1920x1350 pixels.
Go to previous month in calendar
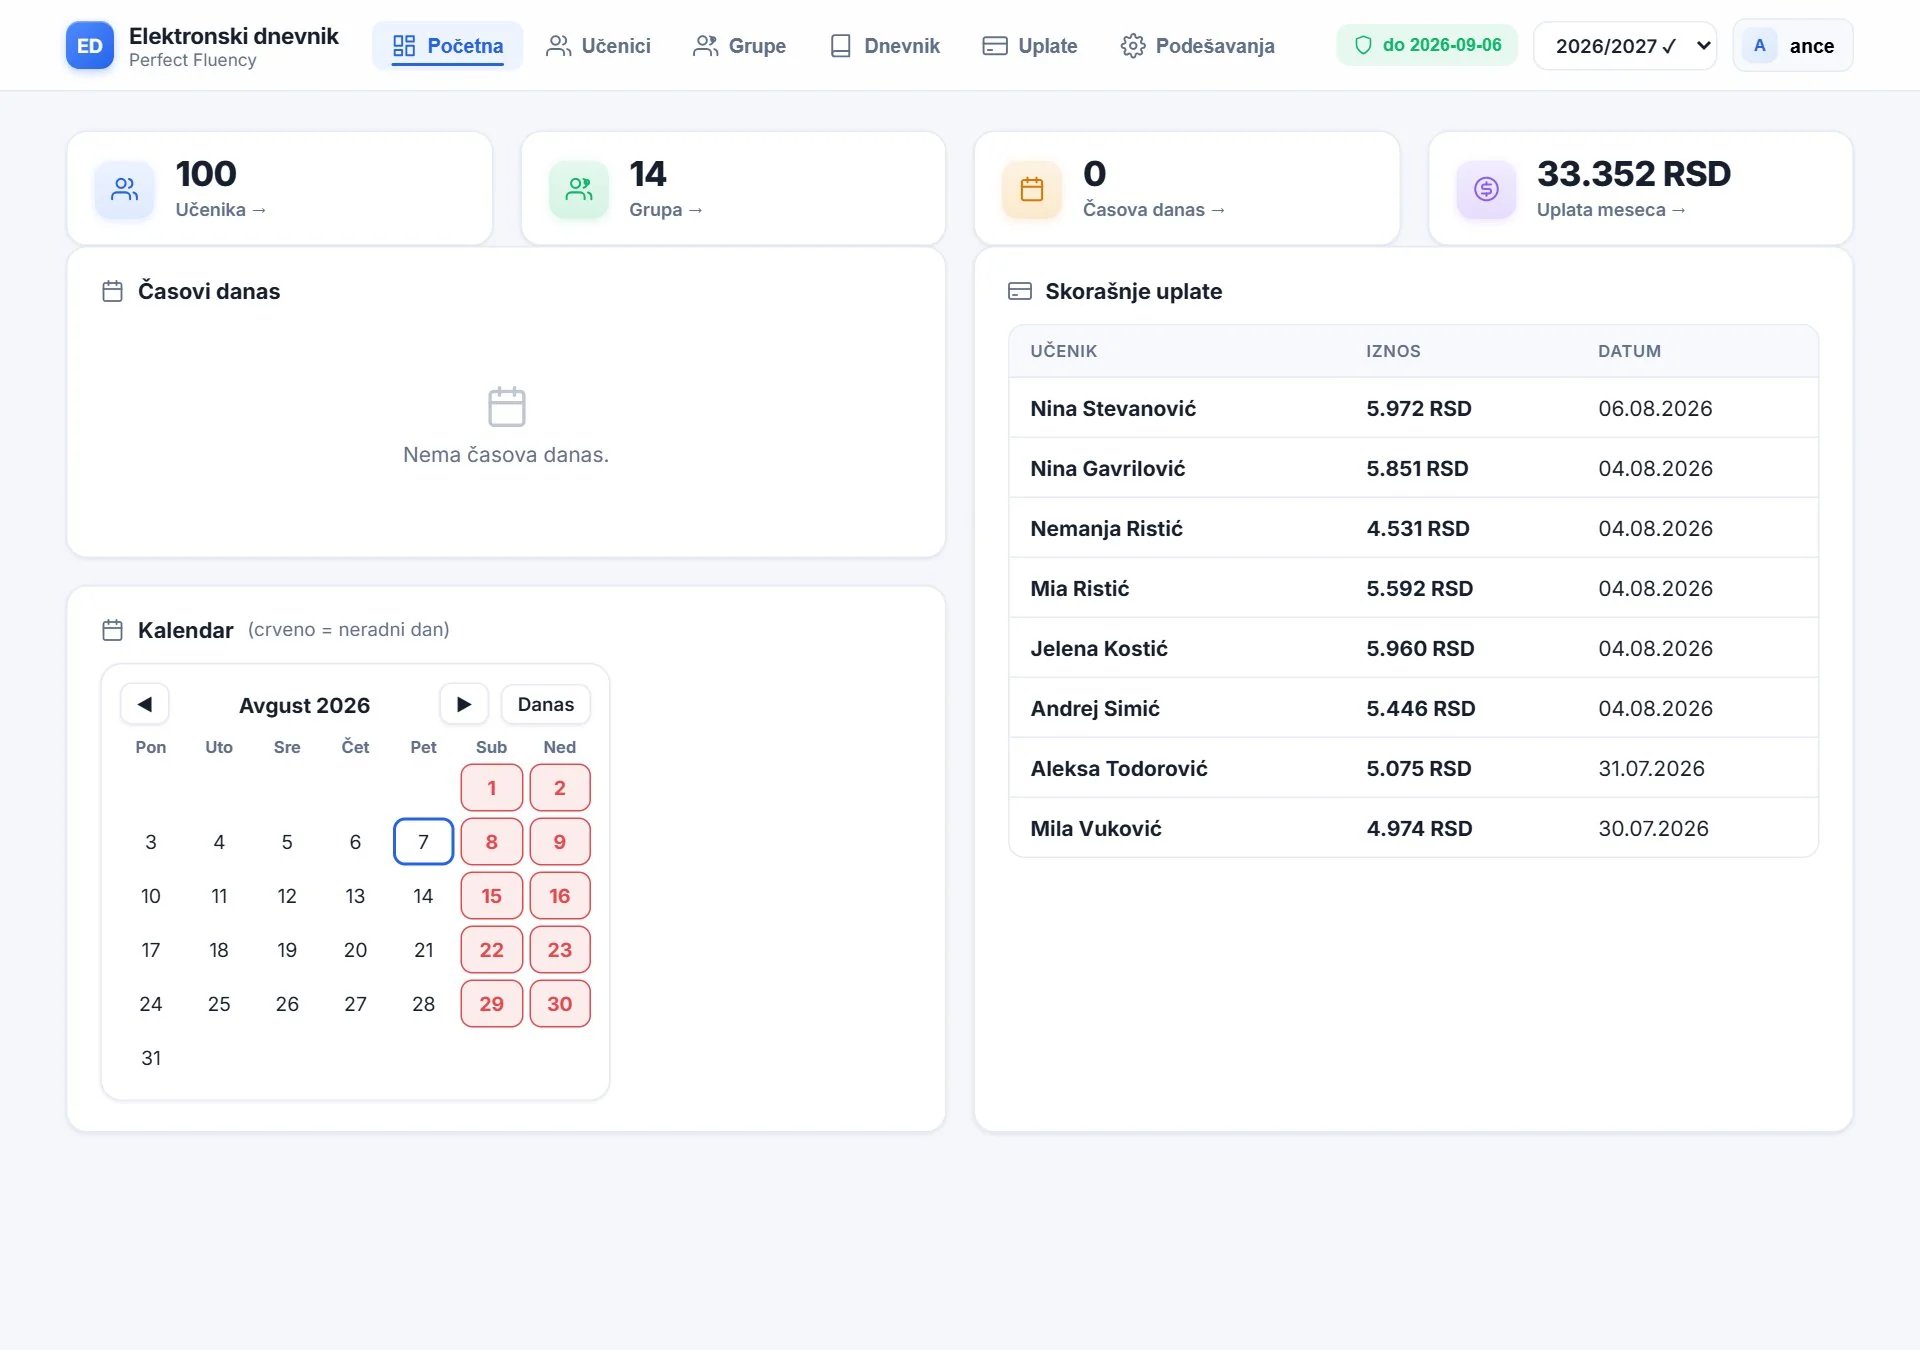tap(145, 704)
